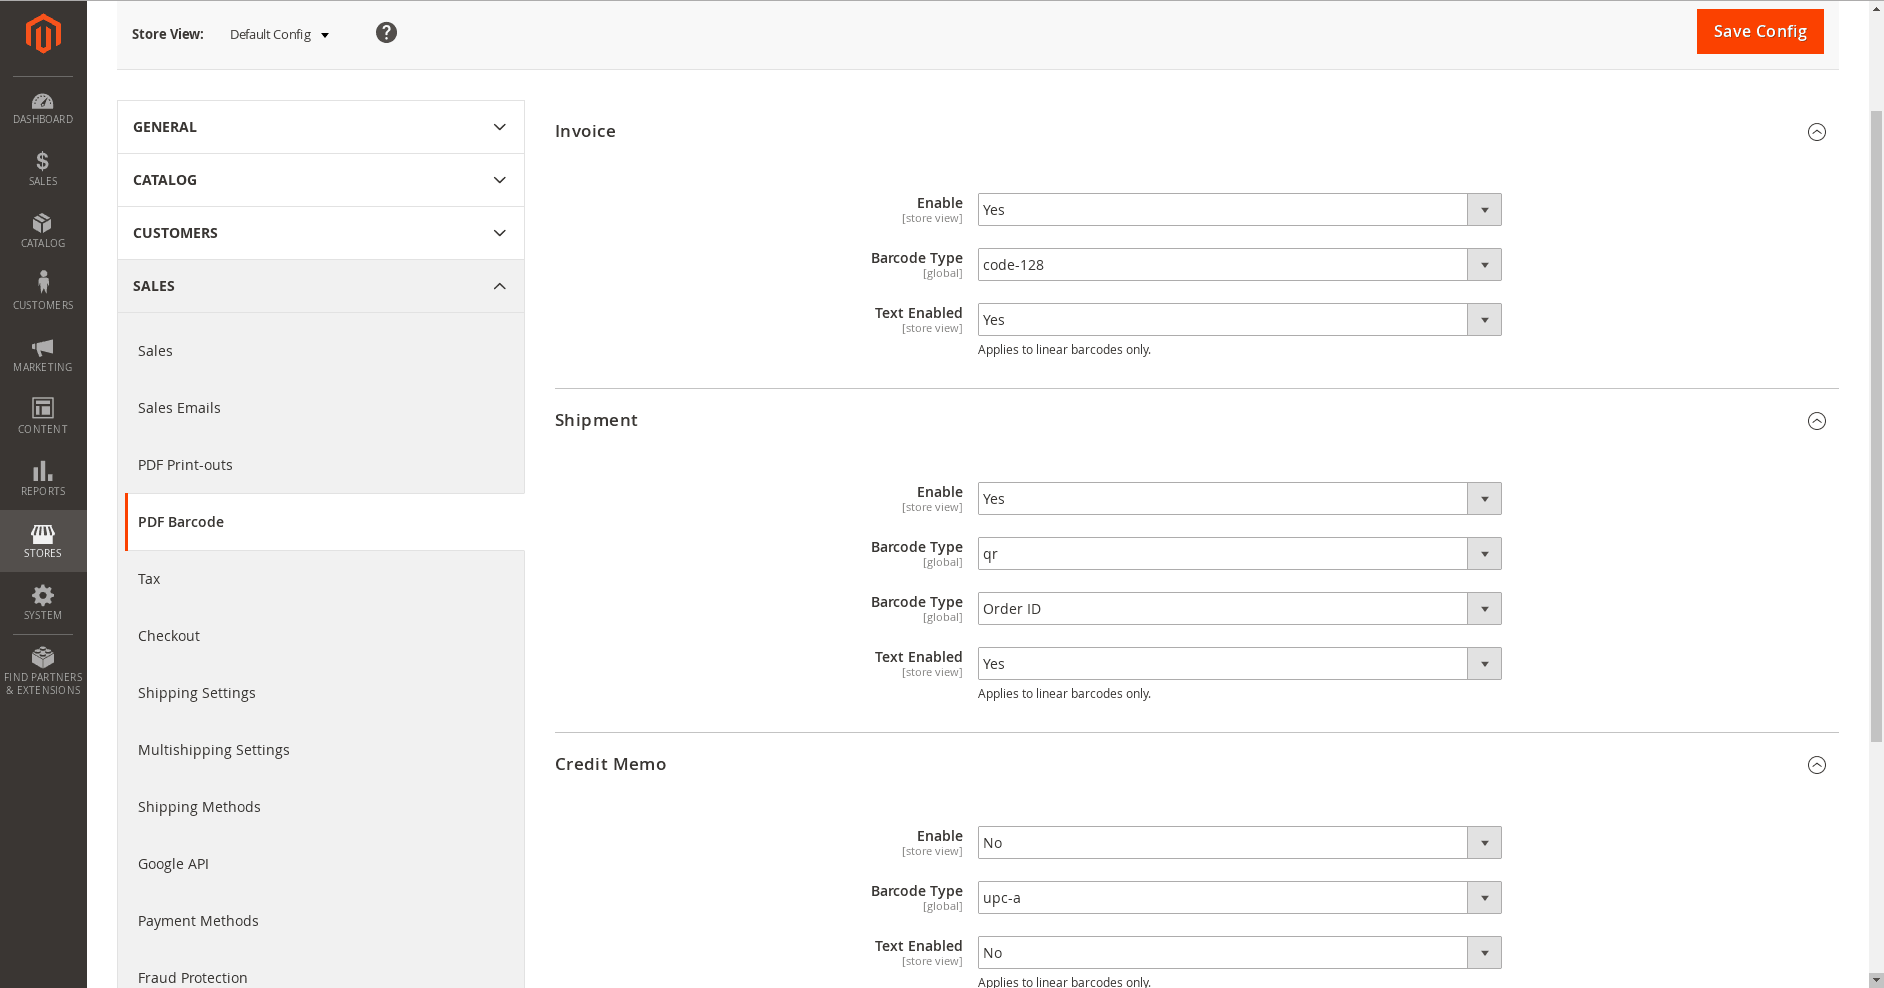
Task: Open the Stores sidebar menu icon
Action: tap(43, 541)
